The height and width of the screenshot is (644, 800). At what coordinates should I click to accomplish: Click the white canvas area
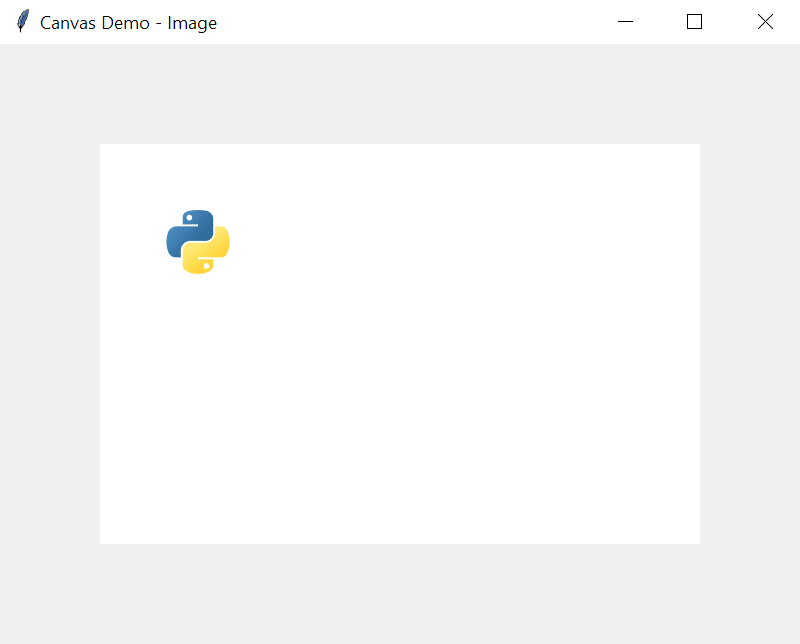[x=450, y=400]
